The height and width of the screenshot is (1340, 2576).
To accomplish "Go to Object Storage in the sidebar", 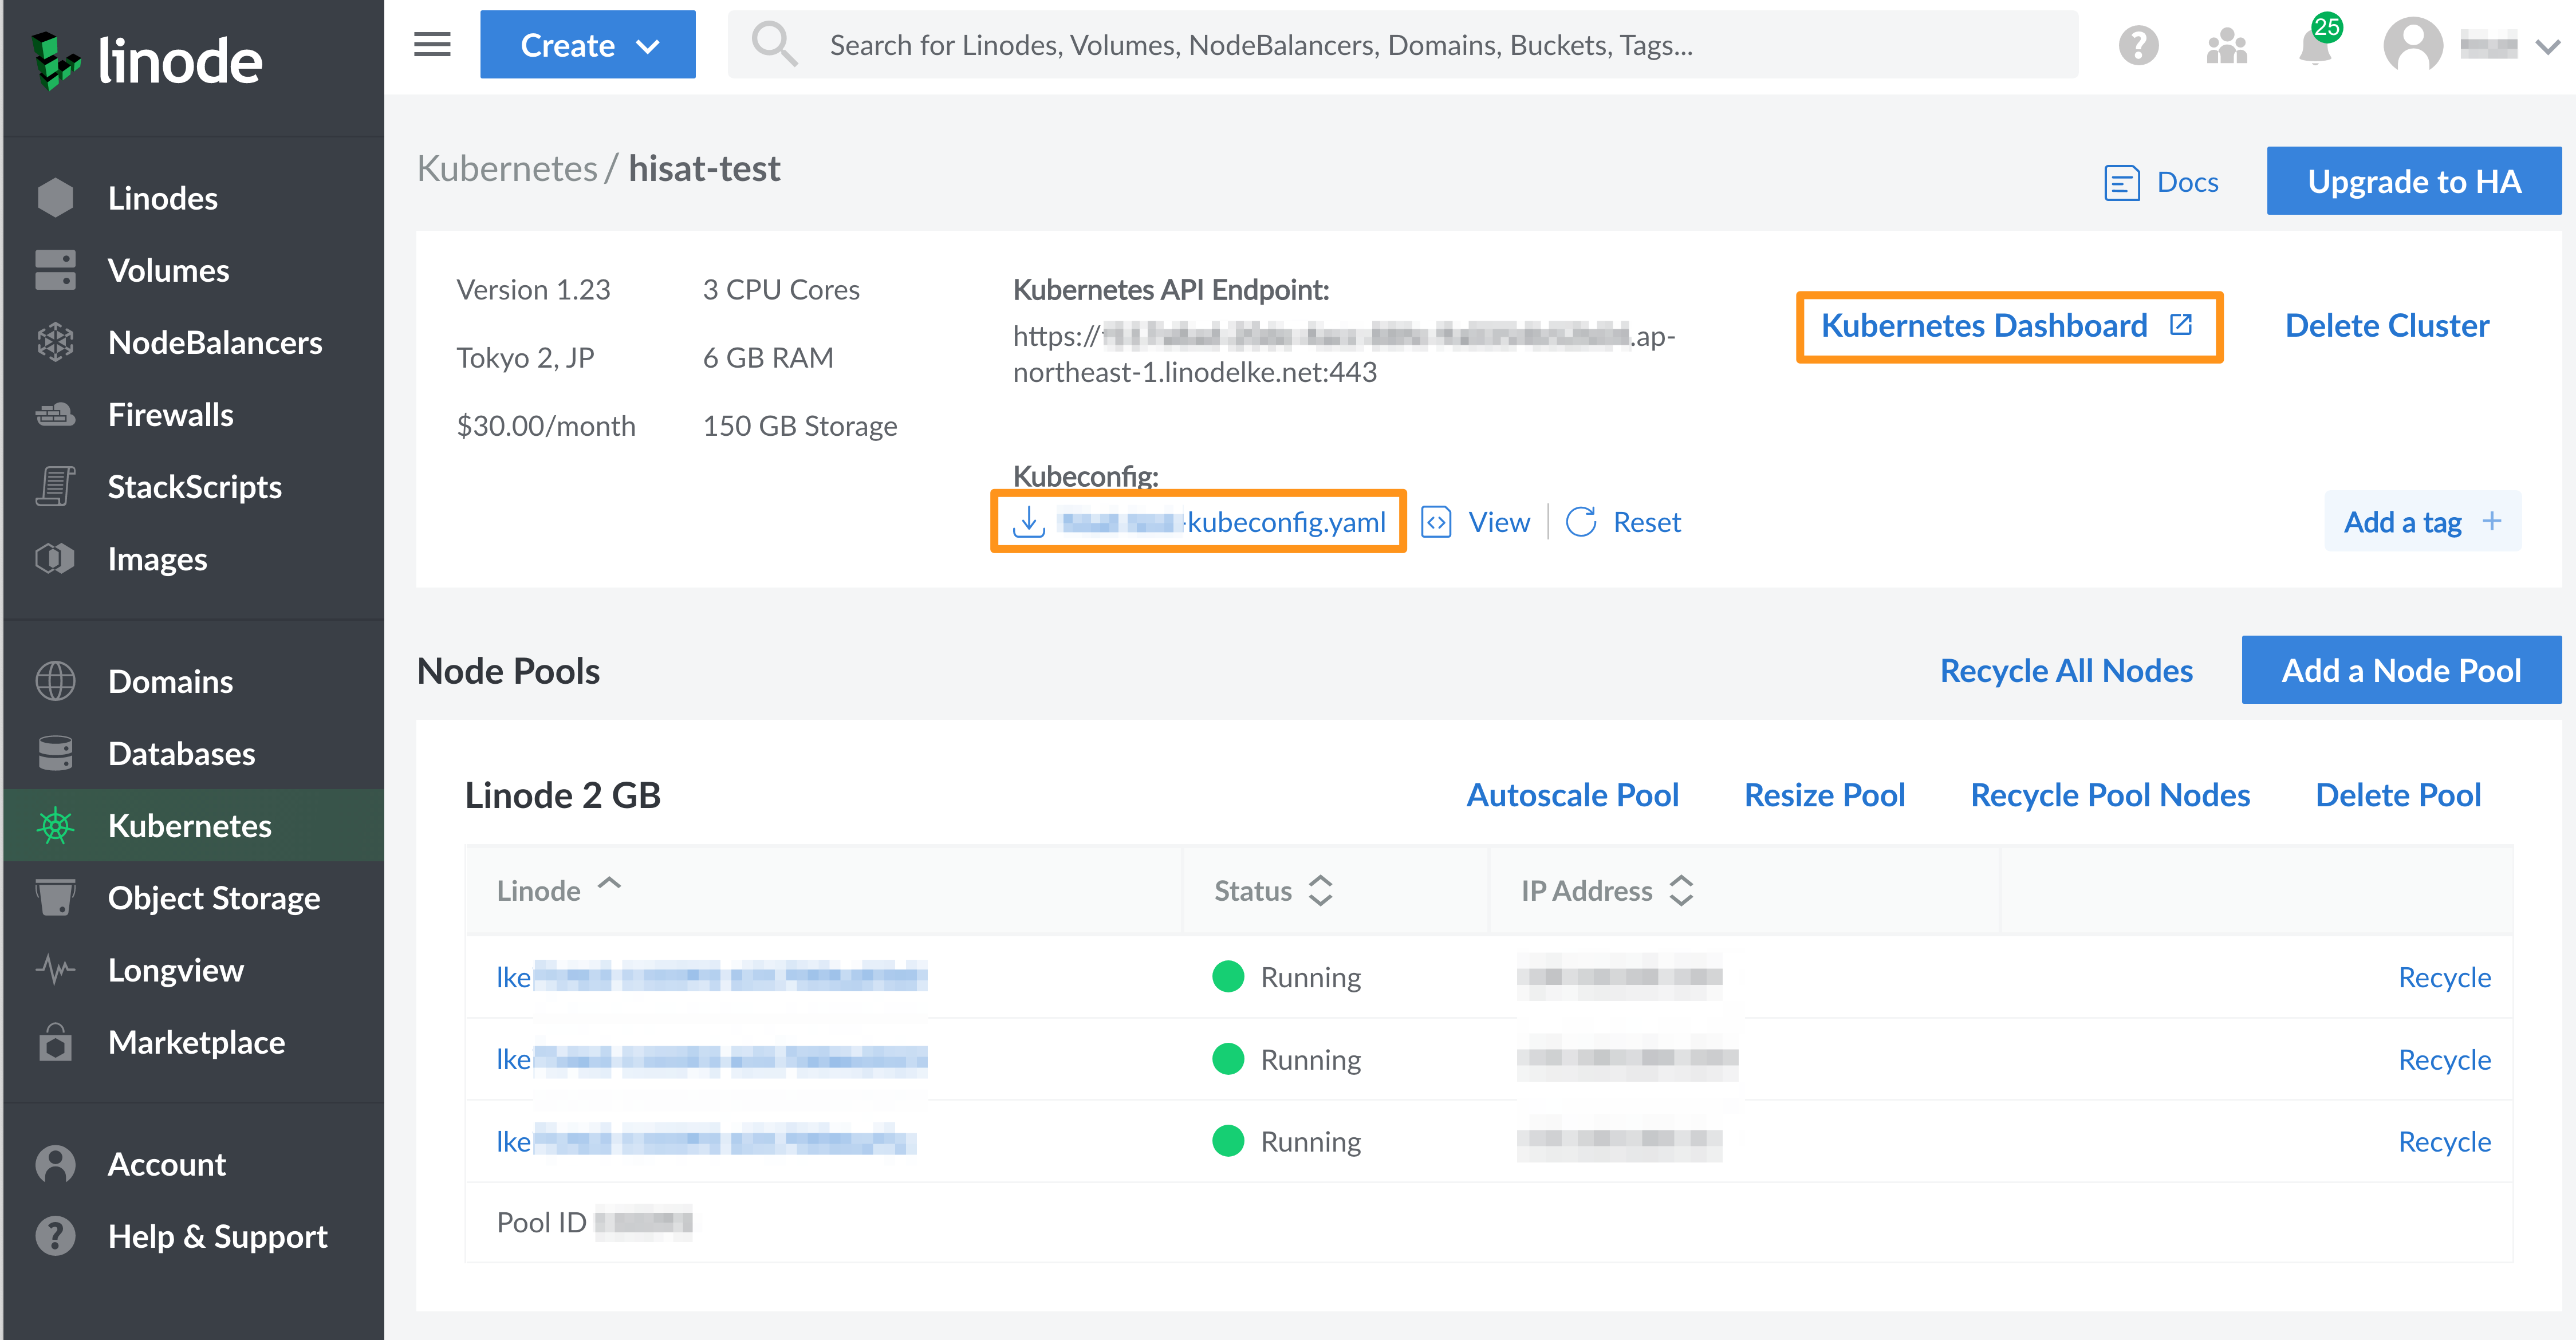I will [x=213, y=898].
